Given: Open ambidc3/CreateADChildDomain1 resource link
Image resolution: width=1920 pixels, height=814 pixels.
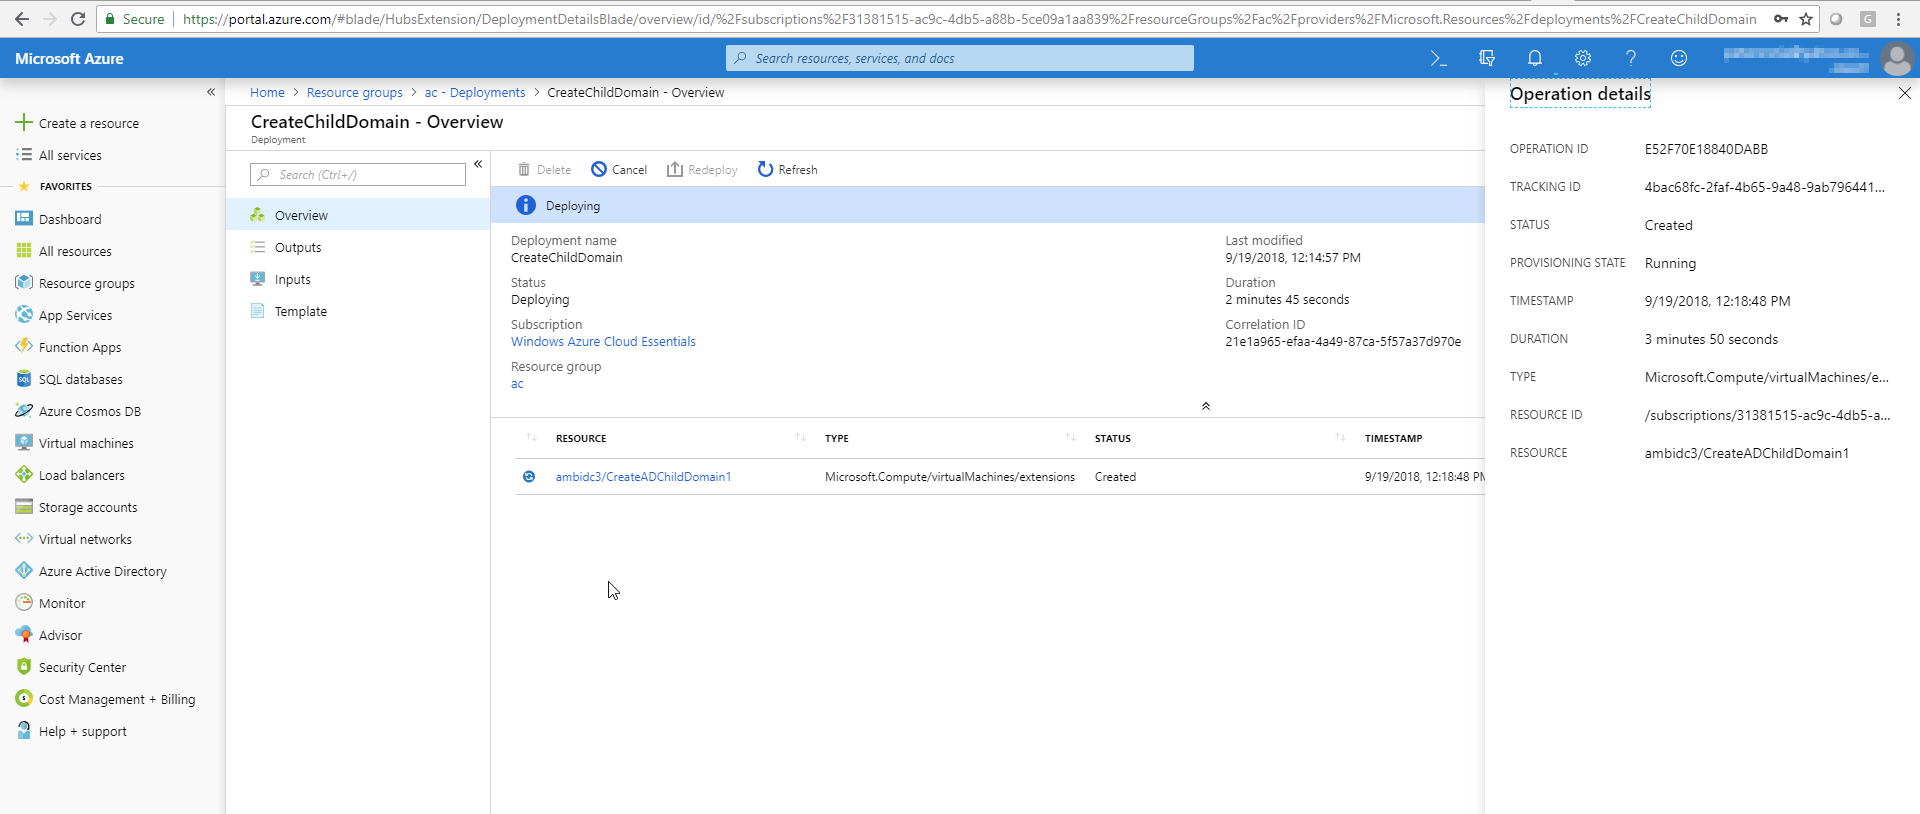Looking at the screenshot, I should (643, 477).
